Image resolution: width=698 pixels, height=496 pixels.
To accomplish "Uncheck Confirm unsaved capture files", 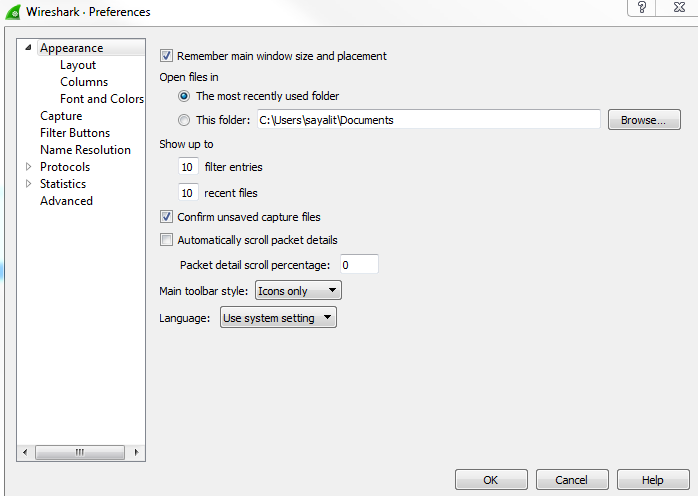I will click(167, 216).
